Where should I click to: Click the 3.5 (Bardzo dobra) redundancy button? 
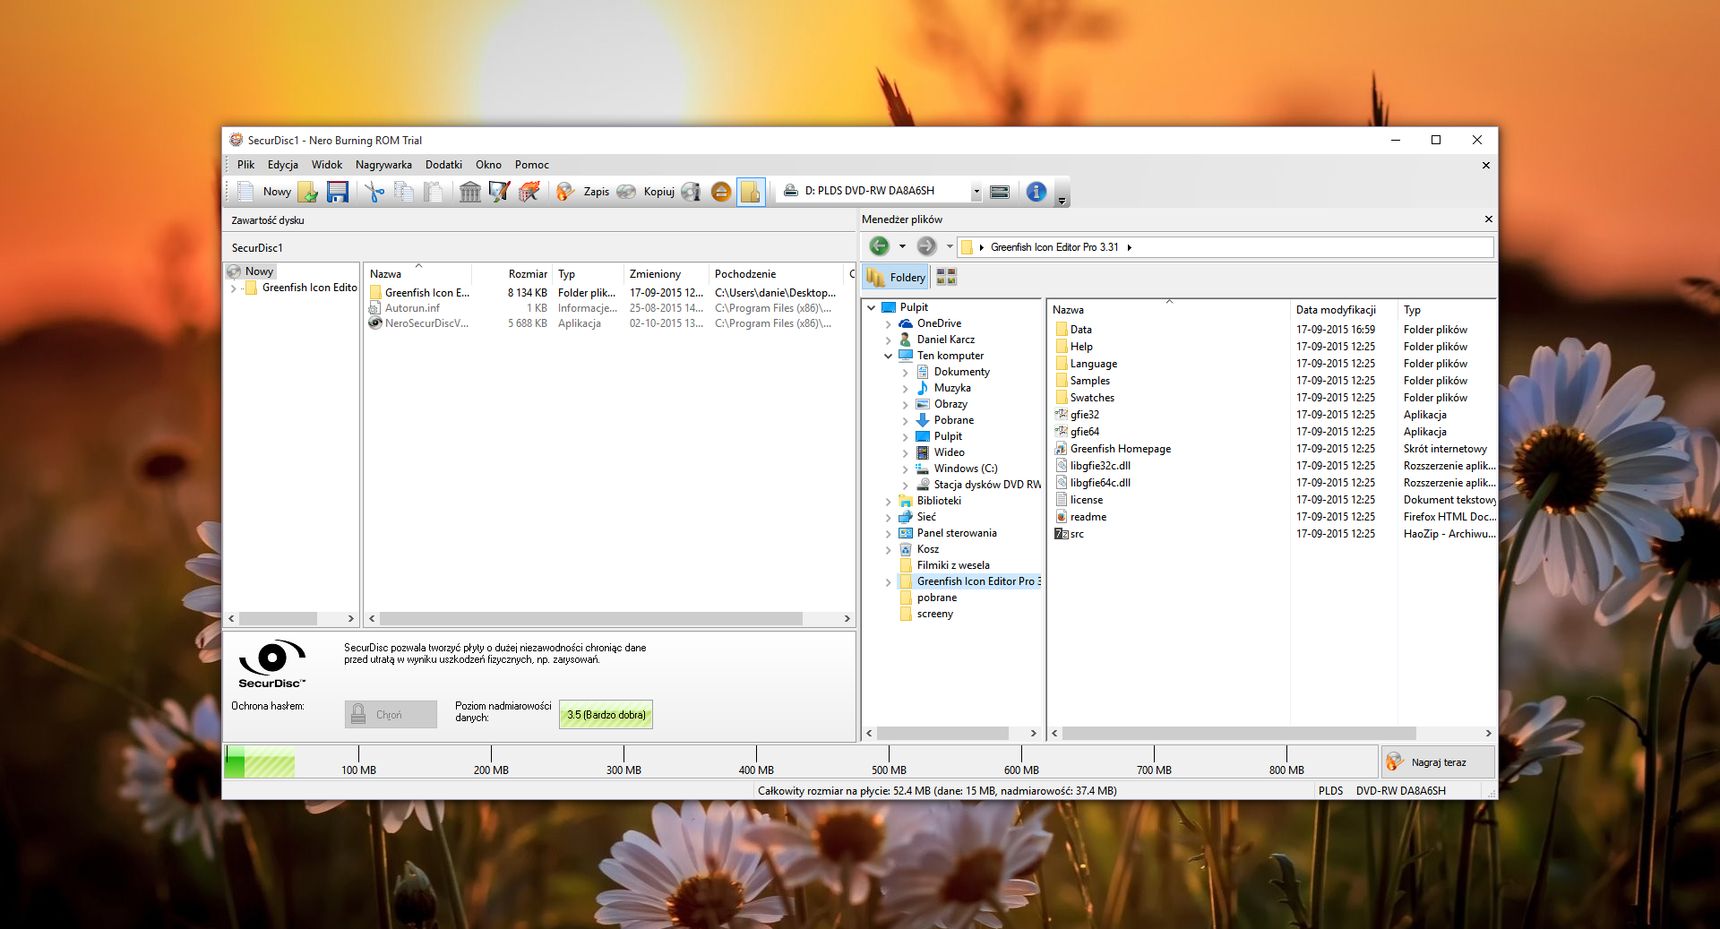[x=606, y=714]
